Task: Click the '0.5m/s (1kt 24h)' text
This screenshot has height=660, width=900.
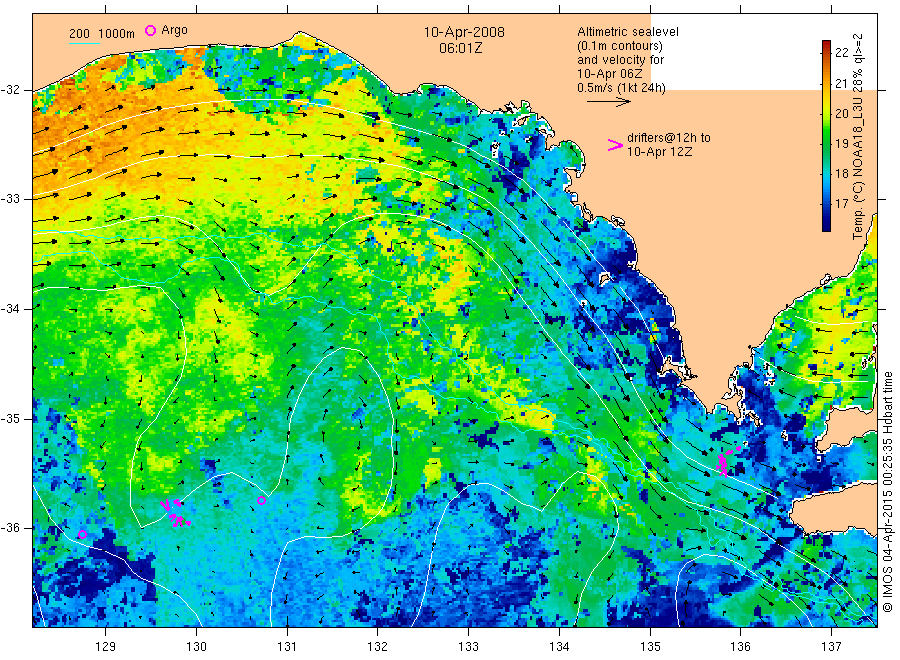Action: coord(621,88)
